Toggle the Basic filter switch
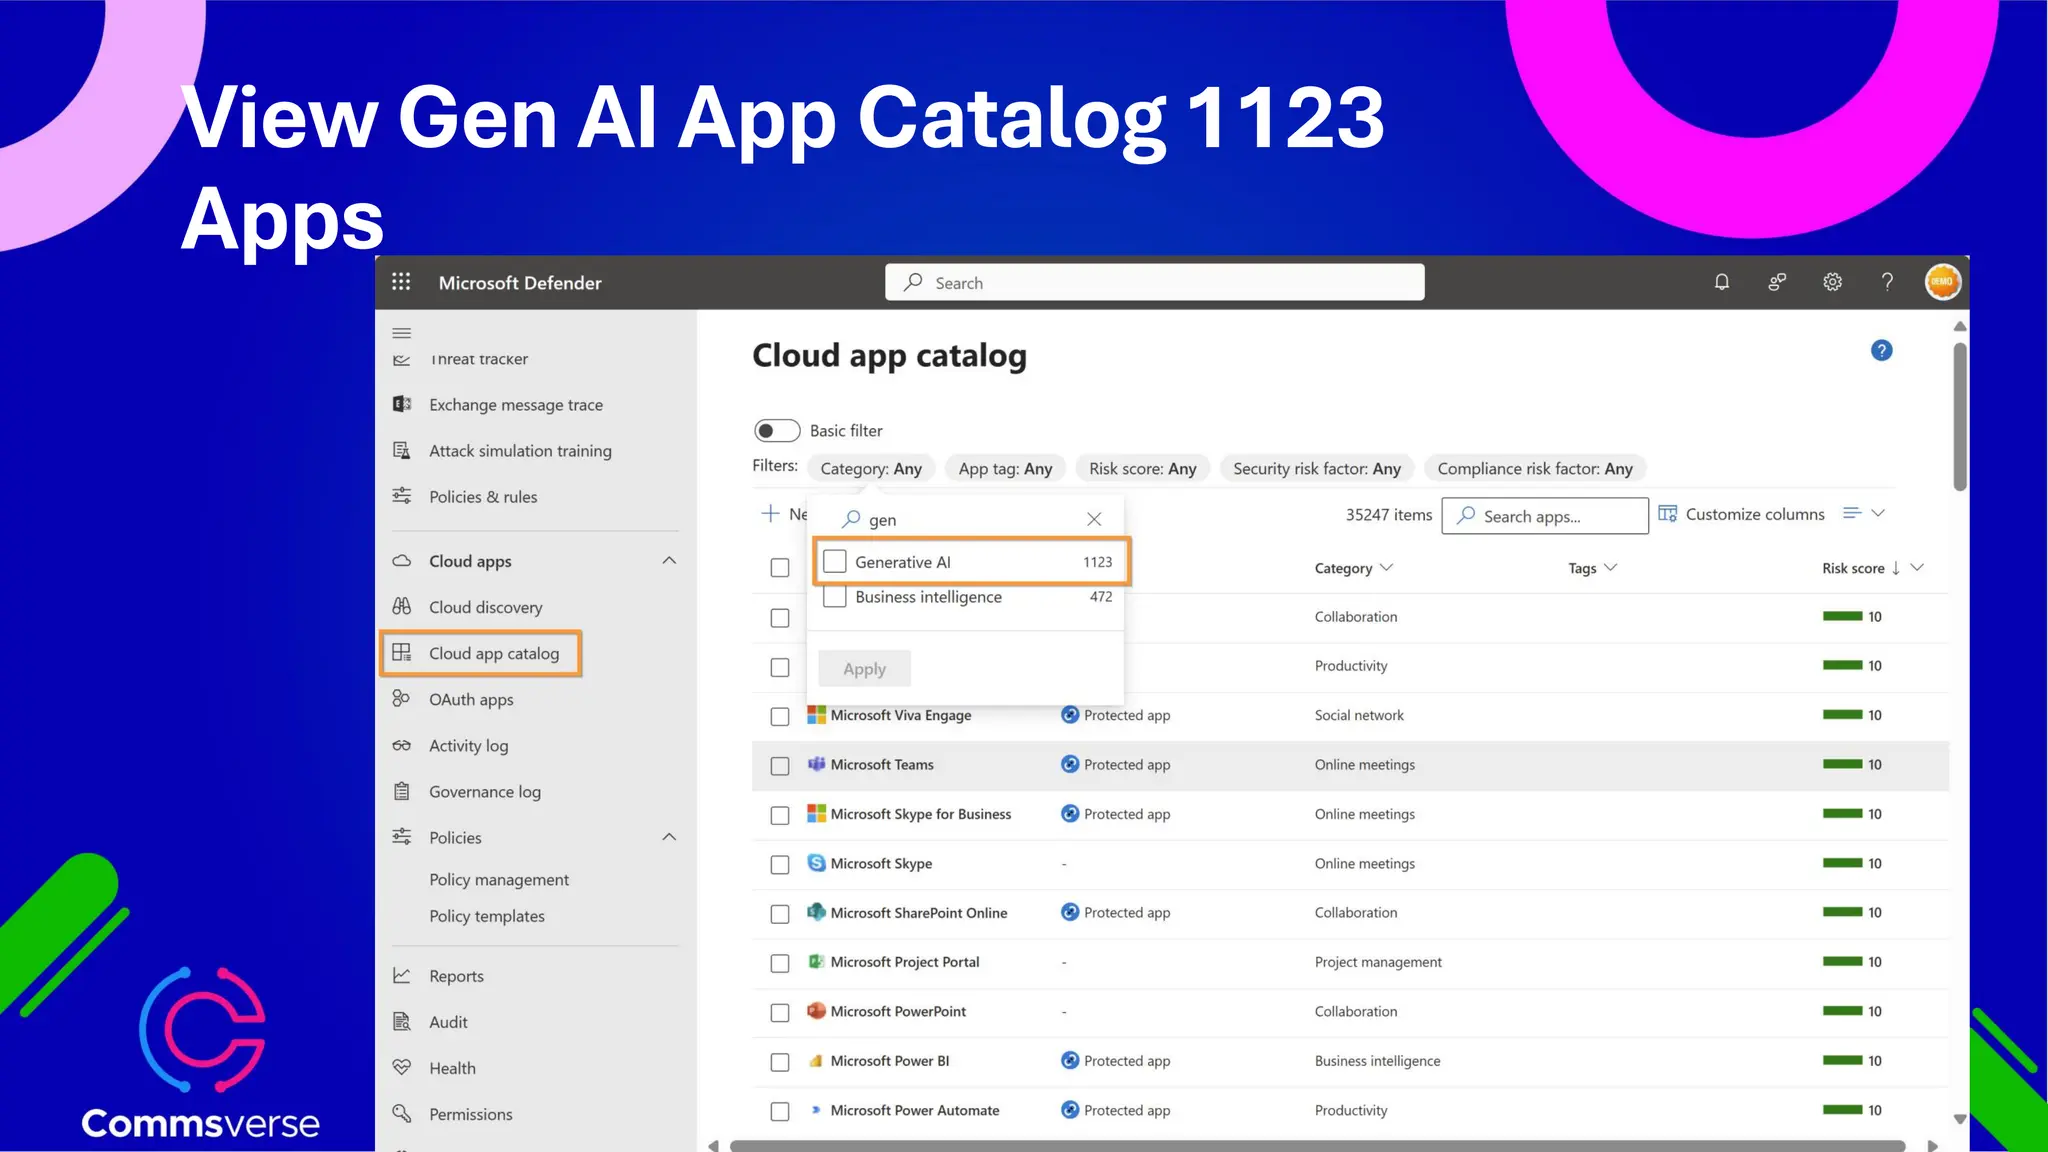Screen dimensions: 2048x1152 (x=777, y=431)
